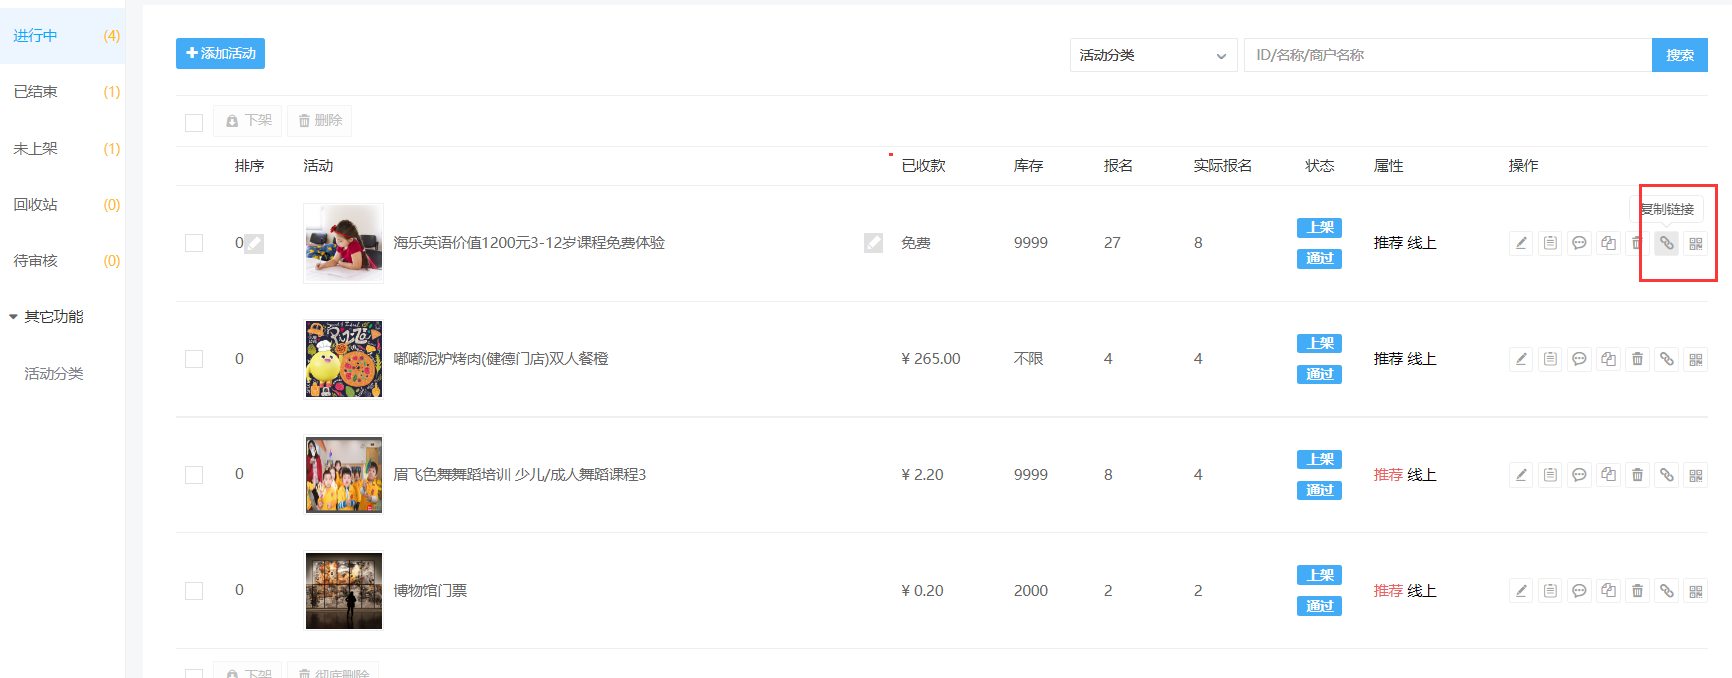Tick the checkbox for 博物馆门票 row
1732x678 pixels.
(x=194, y=591)
